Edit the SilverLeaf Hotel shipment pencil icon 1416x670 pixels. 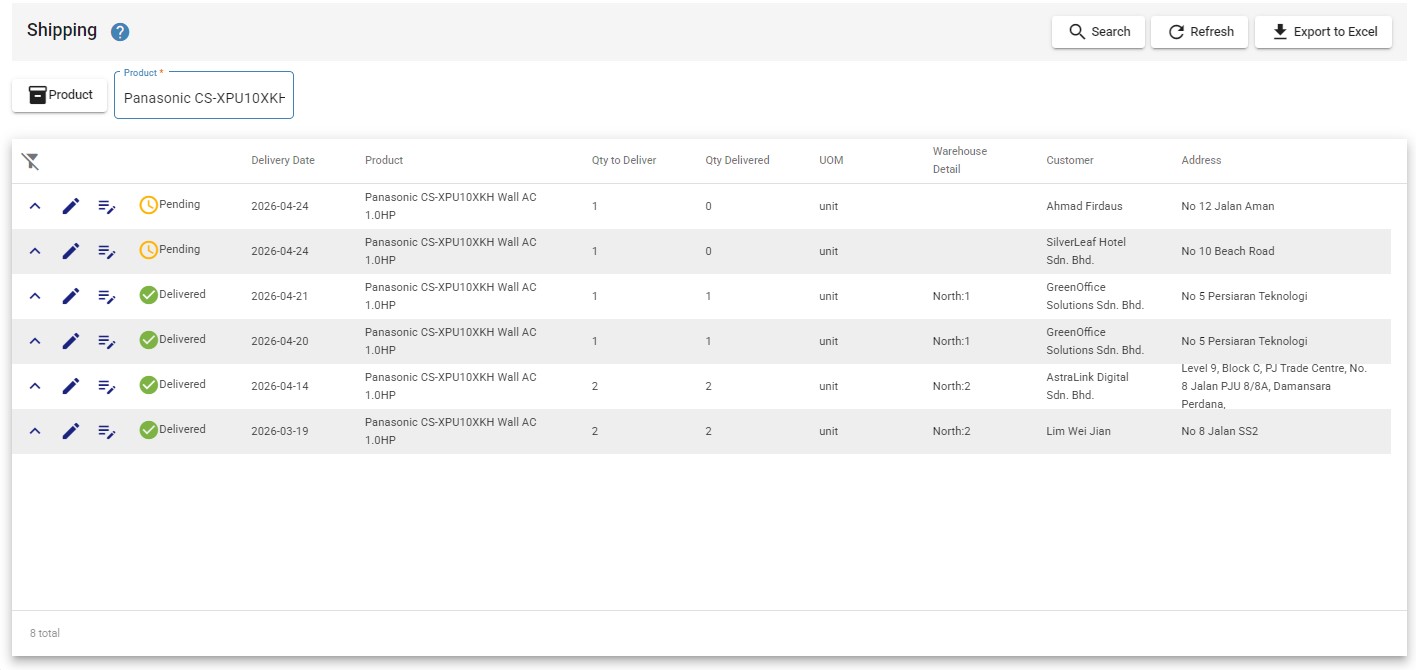pos(71,252)
